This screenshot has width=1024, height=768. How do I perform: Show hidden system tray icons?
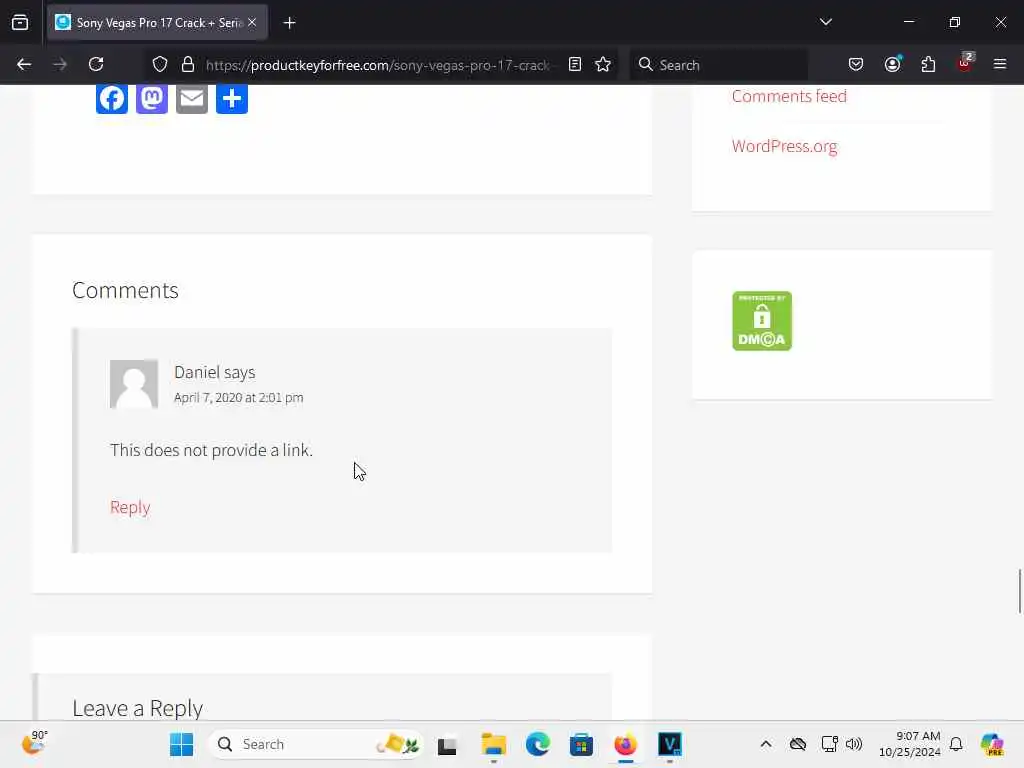[x=765, y=744]
